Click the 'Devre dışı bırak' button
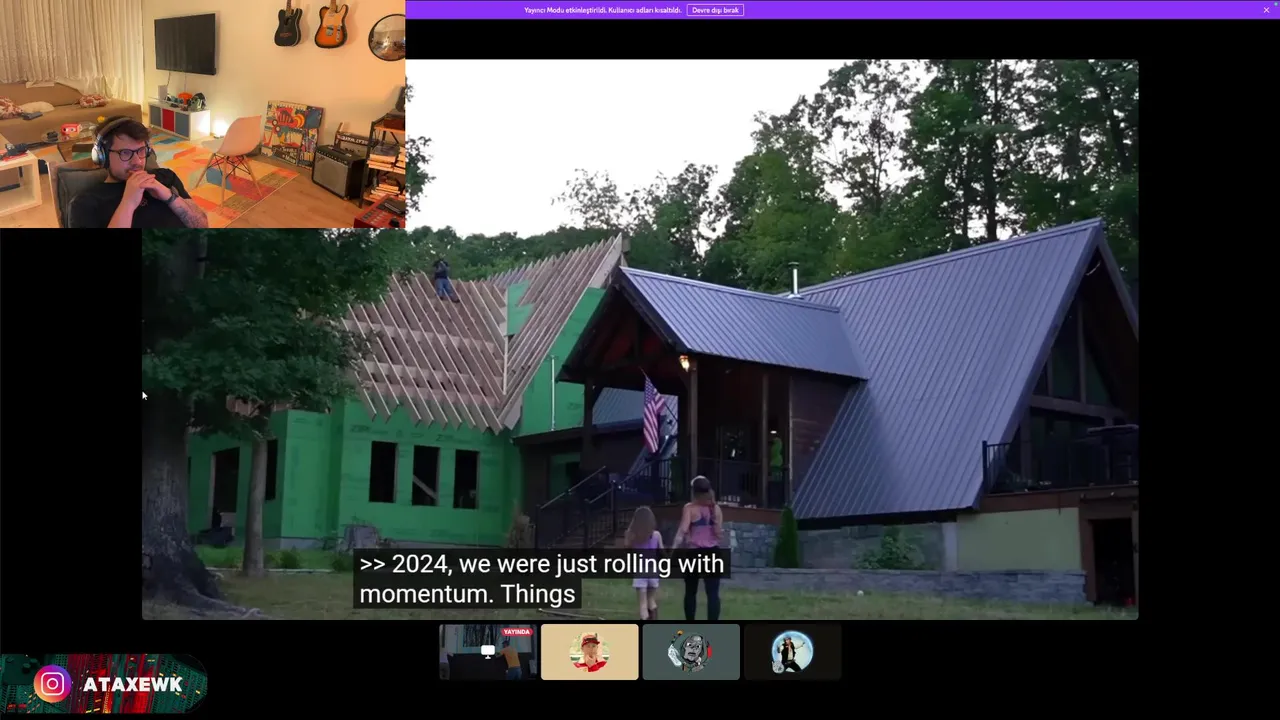The width and height of the screenshot is (1280, 720). point(715,10)
